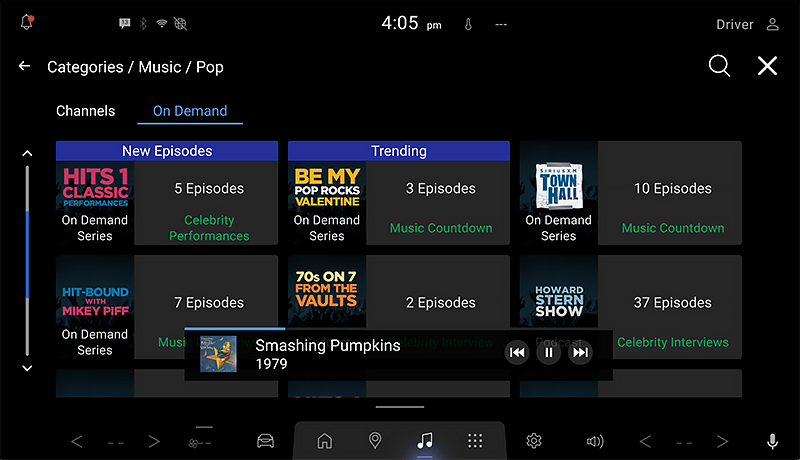Open search with magnifier icon
The width and height of the screenshot is (800, 460).
(x=719, y=66)
